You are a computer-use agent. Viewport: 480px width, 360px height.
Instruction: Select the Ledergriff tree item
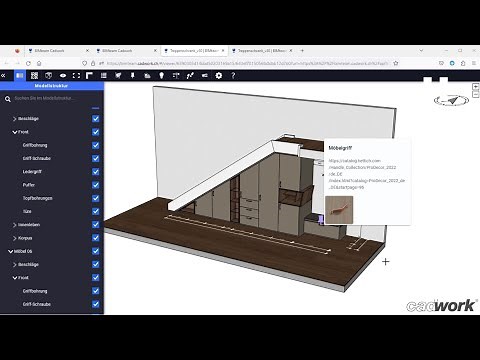click(32, 172)
